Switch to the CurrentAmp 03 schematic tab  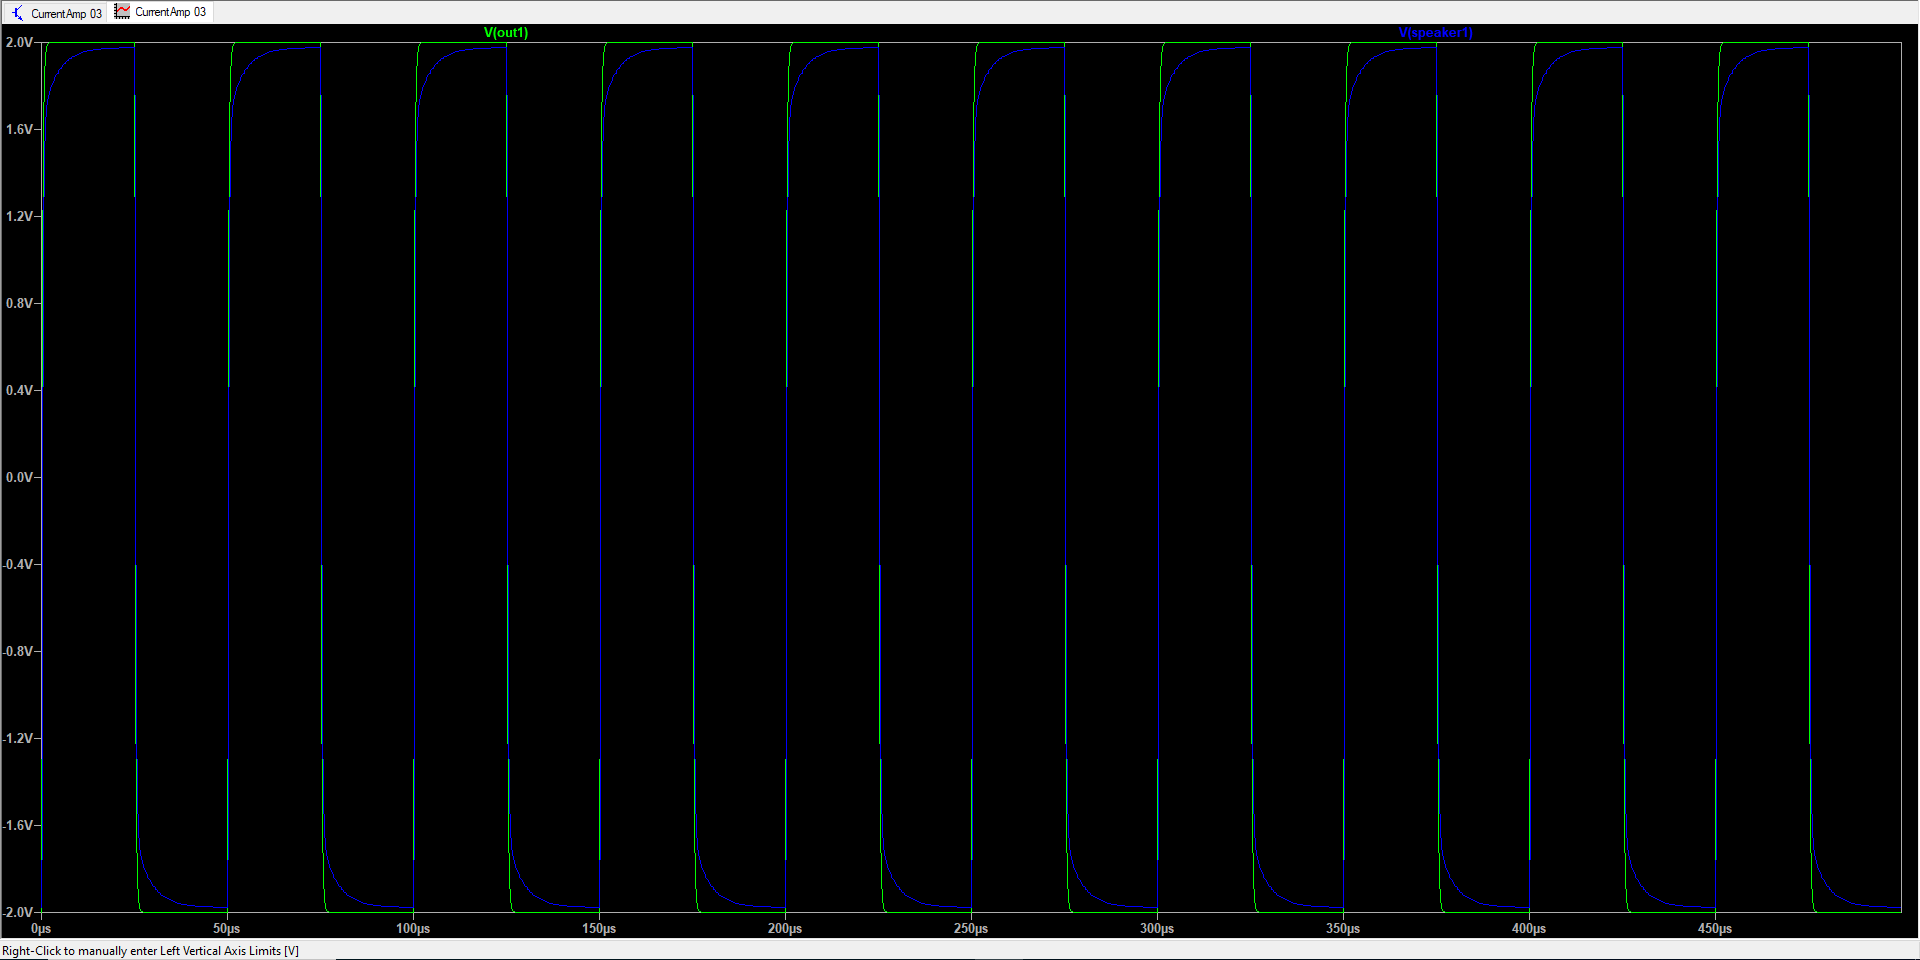(x=57, y=13)
